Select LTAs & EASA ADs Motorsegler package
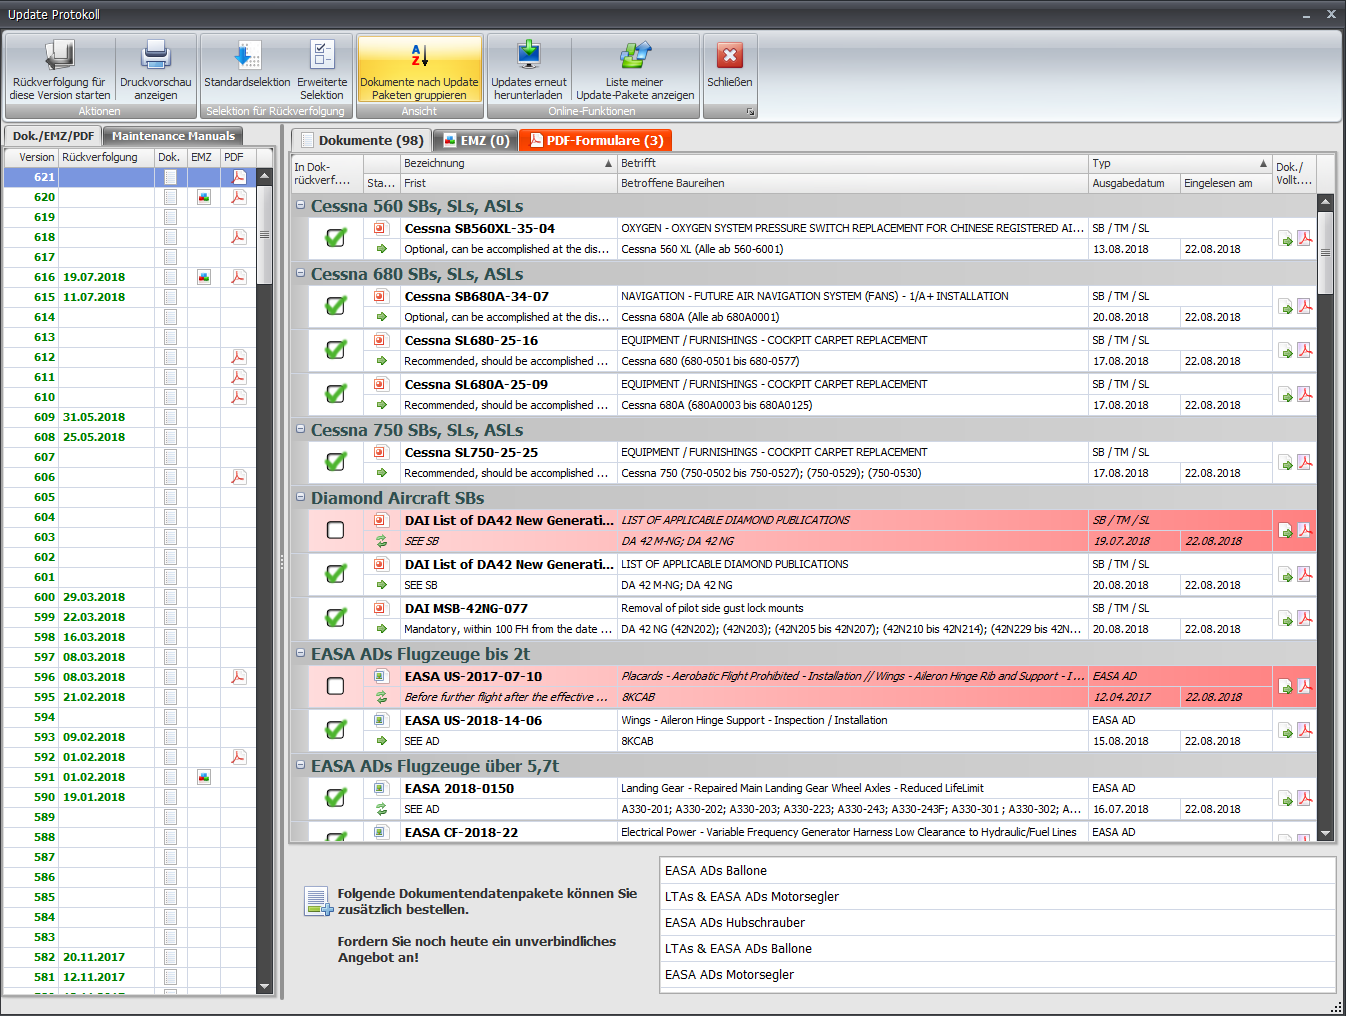Screen dimensions: 1346x1016 (x=997, y=897)
